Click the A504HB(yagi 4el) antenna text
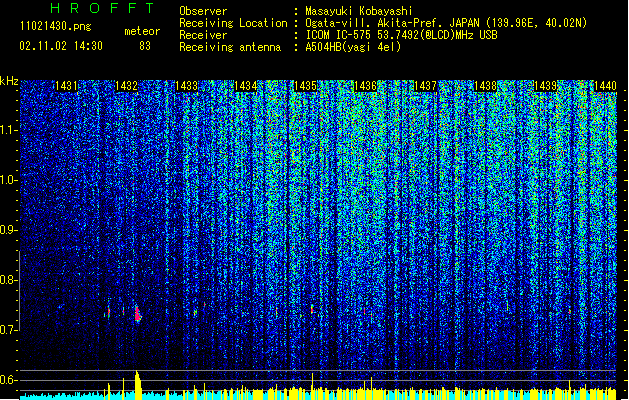629x400 pixels. [x=353, y=47]
